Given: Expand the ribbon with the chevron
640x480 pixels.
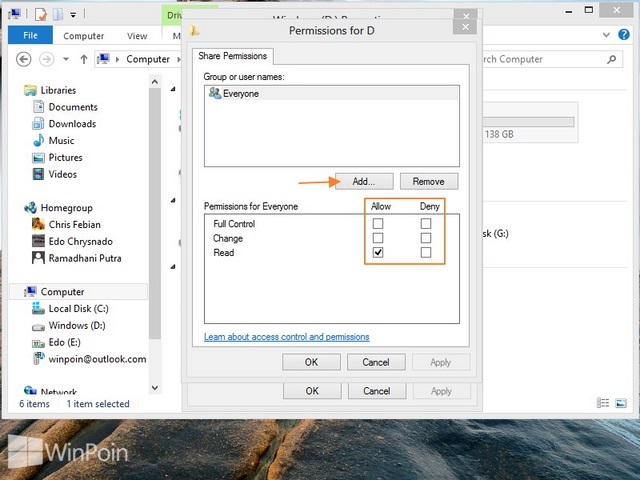Looking at the screenshot, I should pos(606,35).
